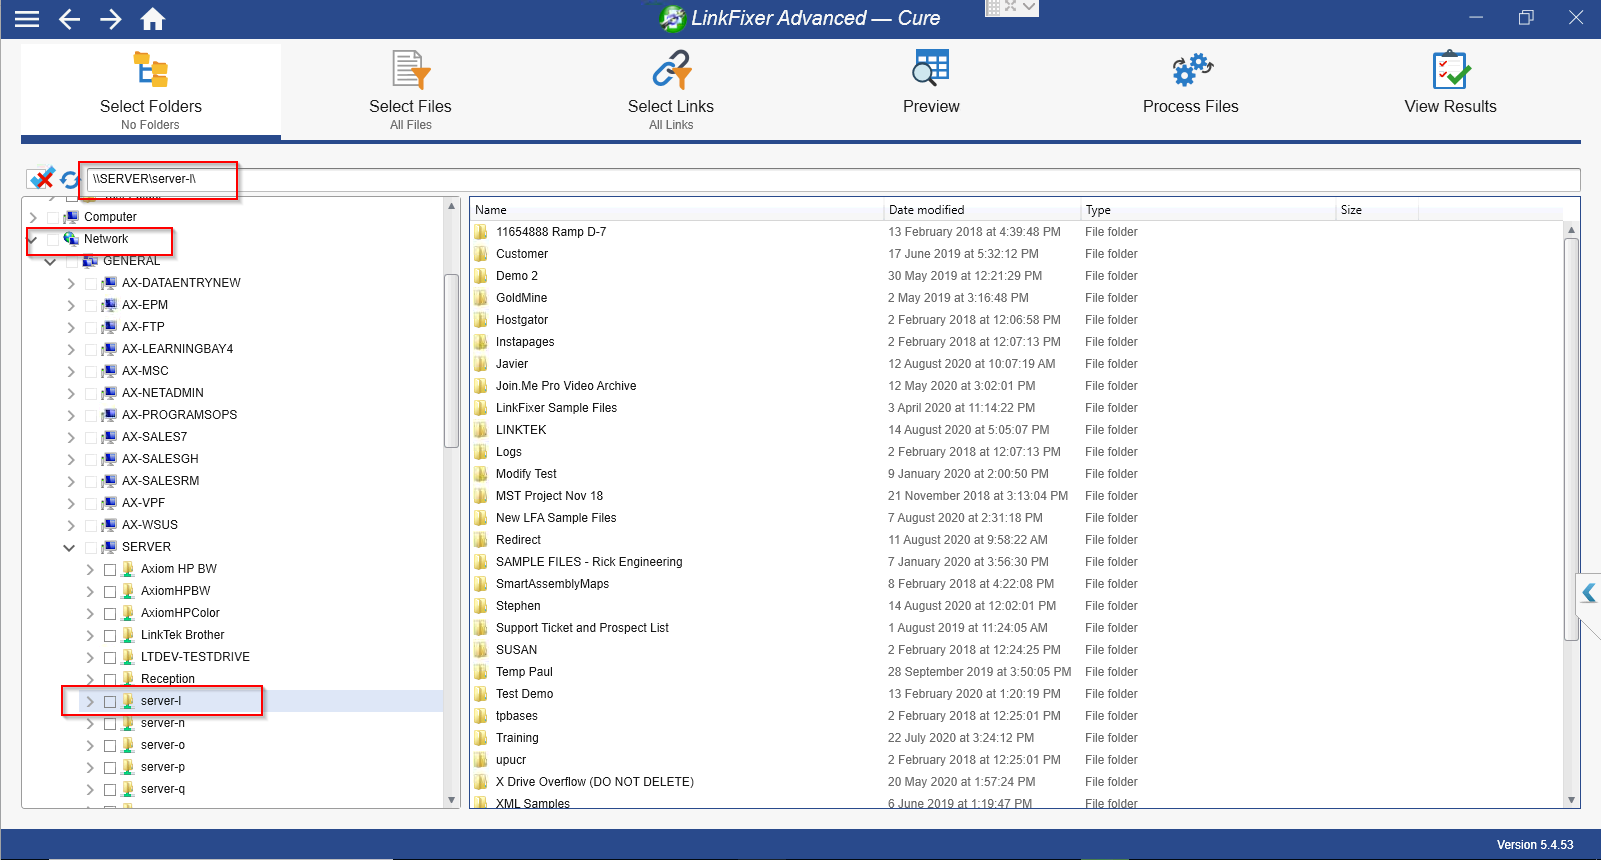Sort by the Size column header

pyautogui.click(x=1377, y=210)
